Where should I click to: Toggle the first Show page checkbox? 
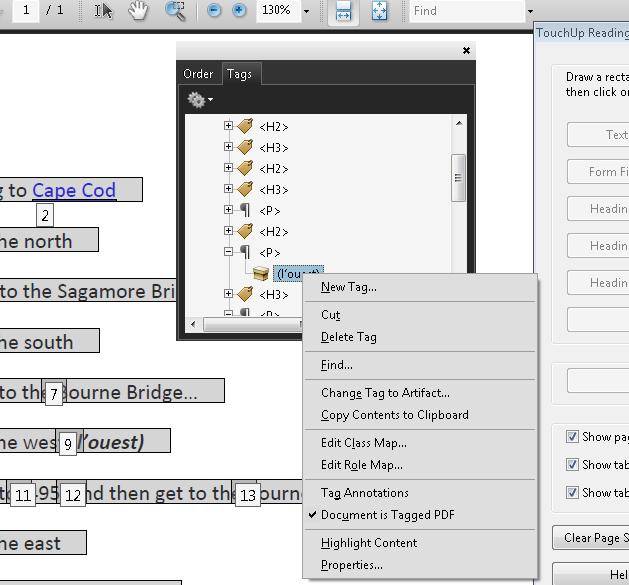[572, 437]
